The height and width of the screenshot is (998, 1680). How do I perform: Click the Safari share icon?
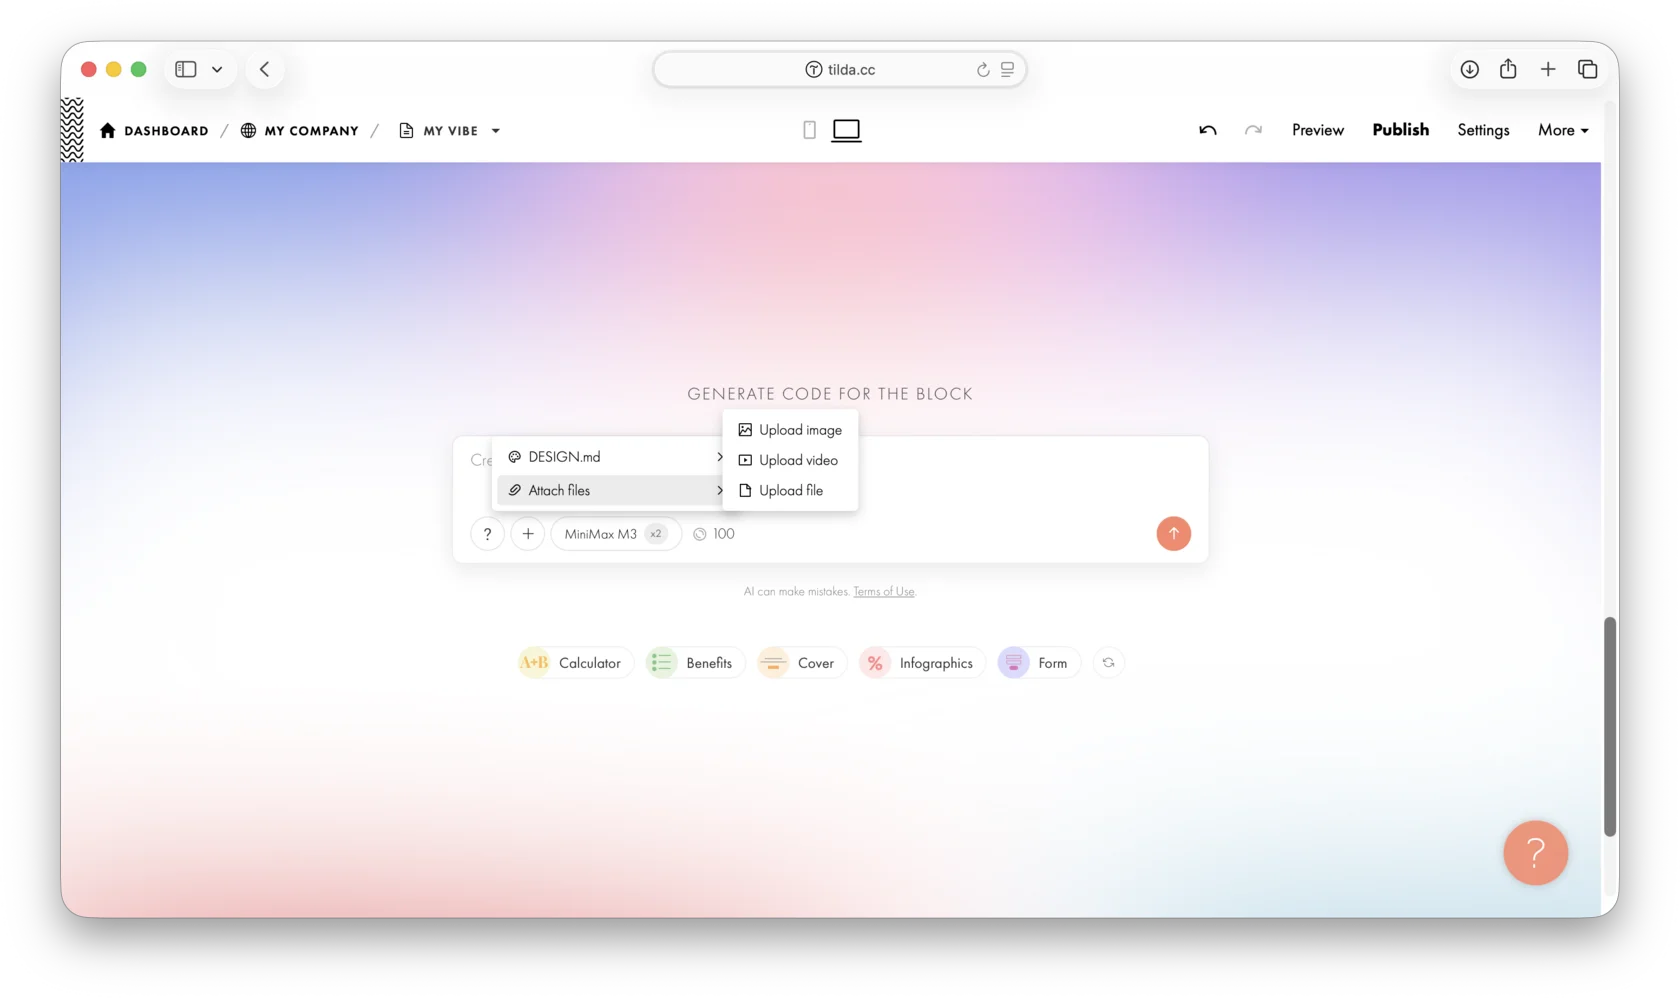point(1508,68)
